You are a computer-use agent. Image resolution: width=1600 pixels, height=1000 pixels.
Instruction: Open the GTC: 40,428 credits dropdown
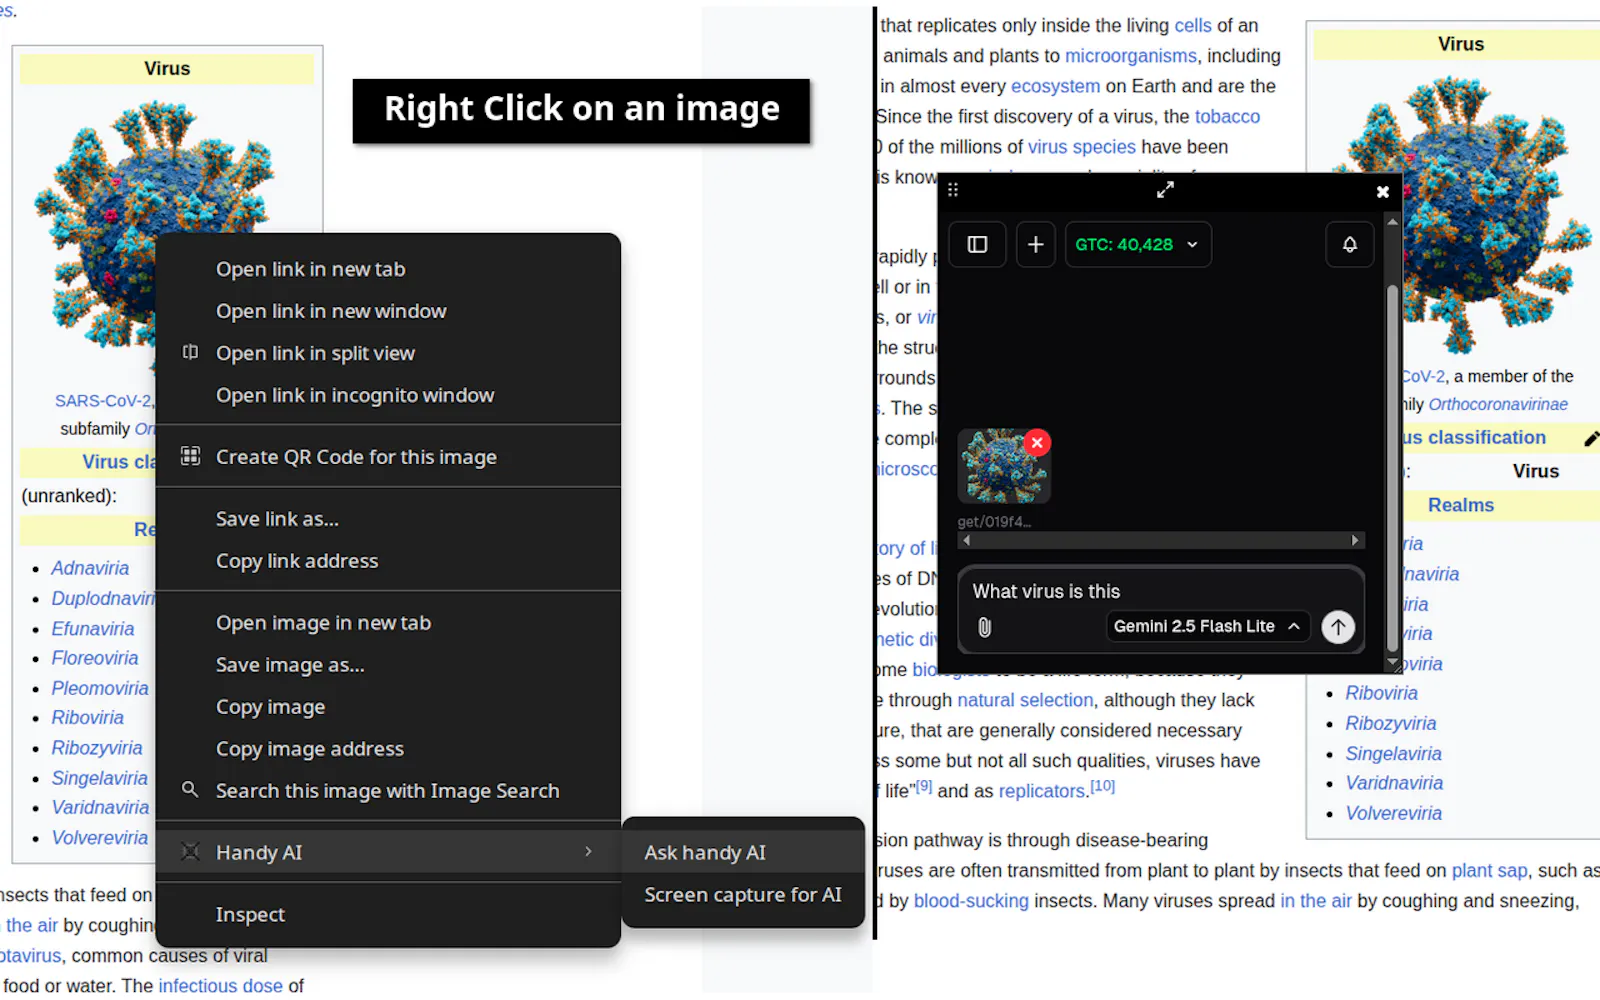tap(1138, 244)
